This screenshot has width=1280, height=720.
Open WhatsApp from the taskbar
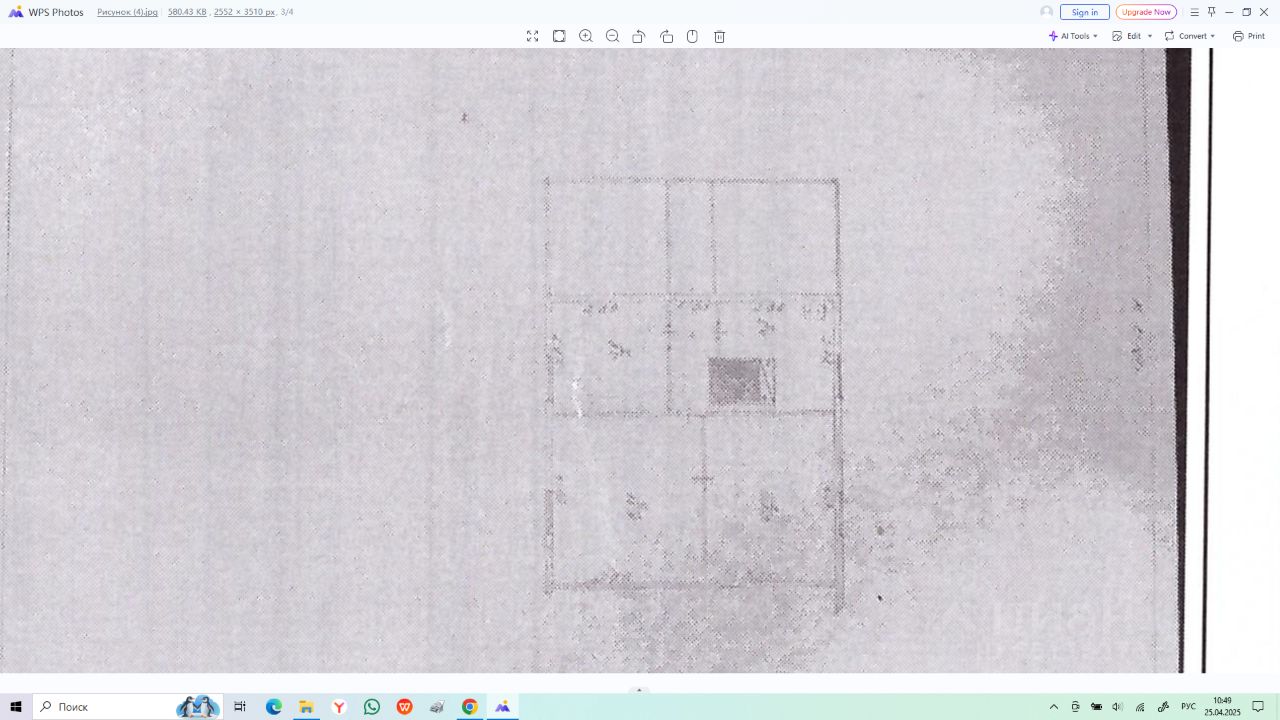(372, 707)
